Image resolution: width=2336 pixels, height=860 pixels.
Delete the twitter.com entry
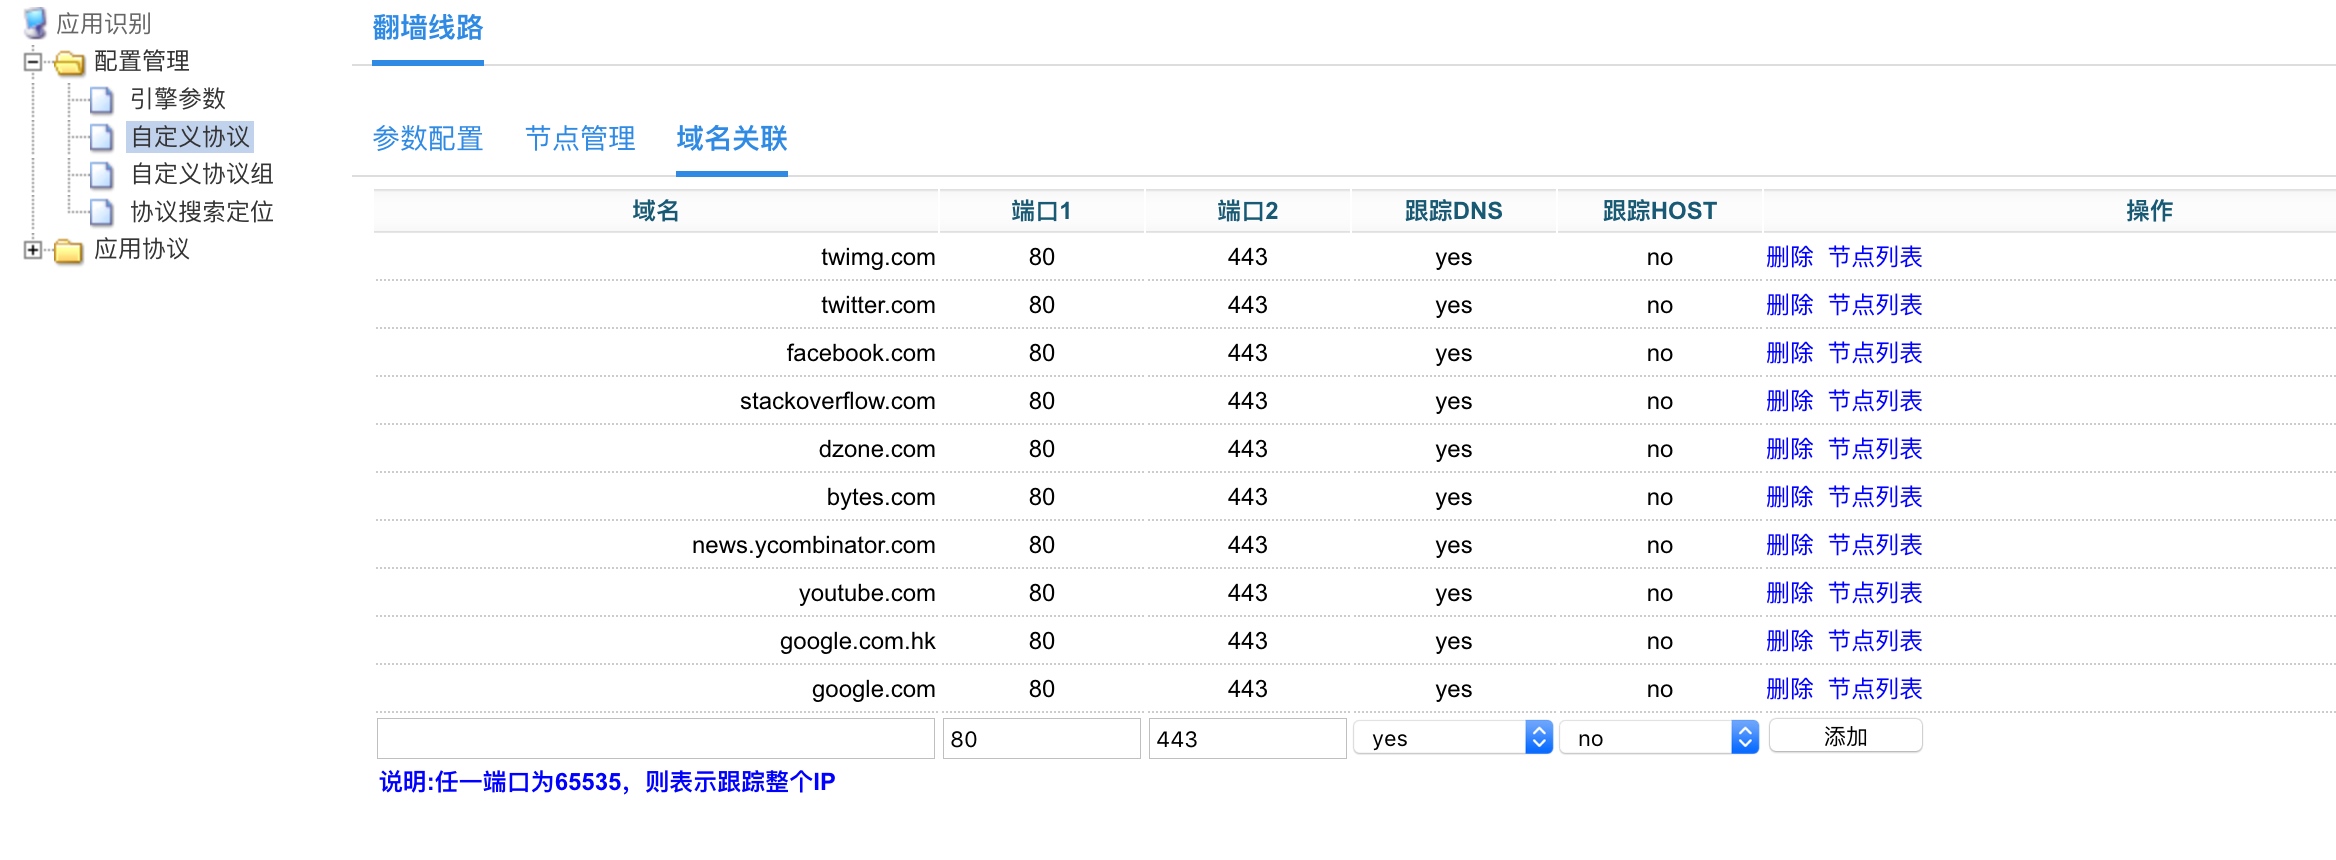(x=1790, y=305)
